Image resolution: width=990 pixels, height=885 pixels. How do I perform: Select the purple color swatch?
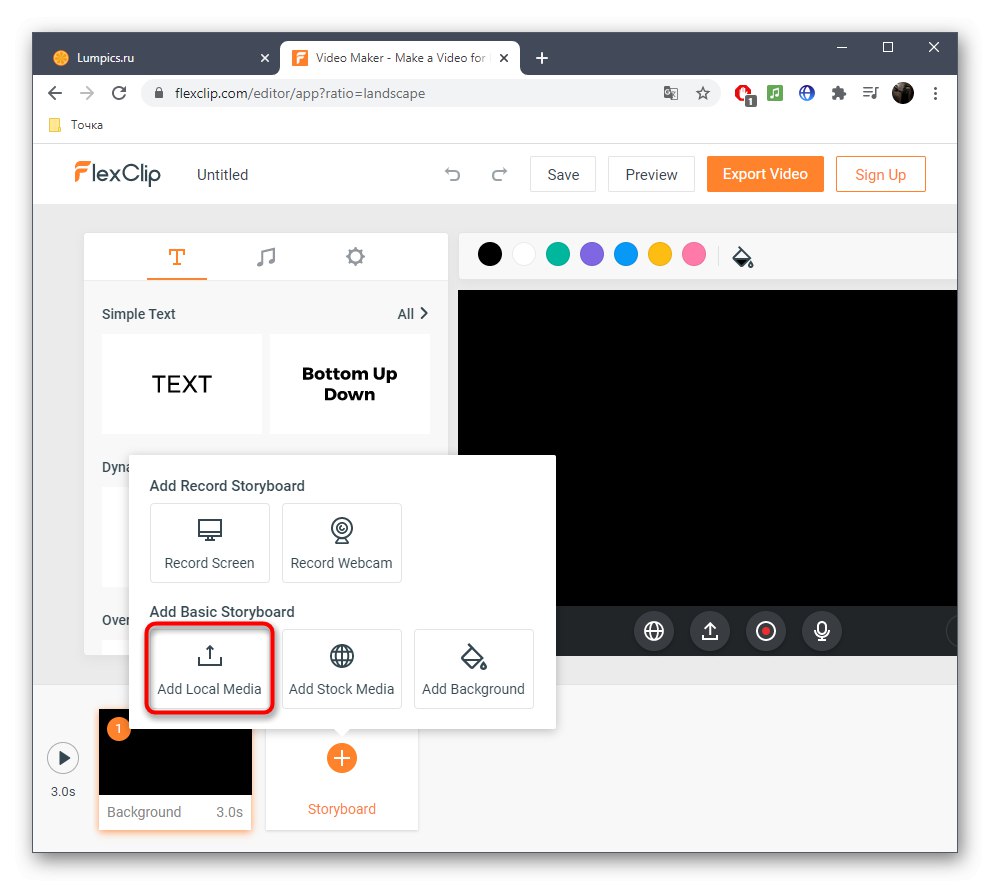[x=592, y=254]
